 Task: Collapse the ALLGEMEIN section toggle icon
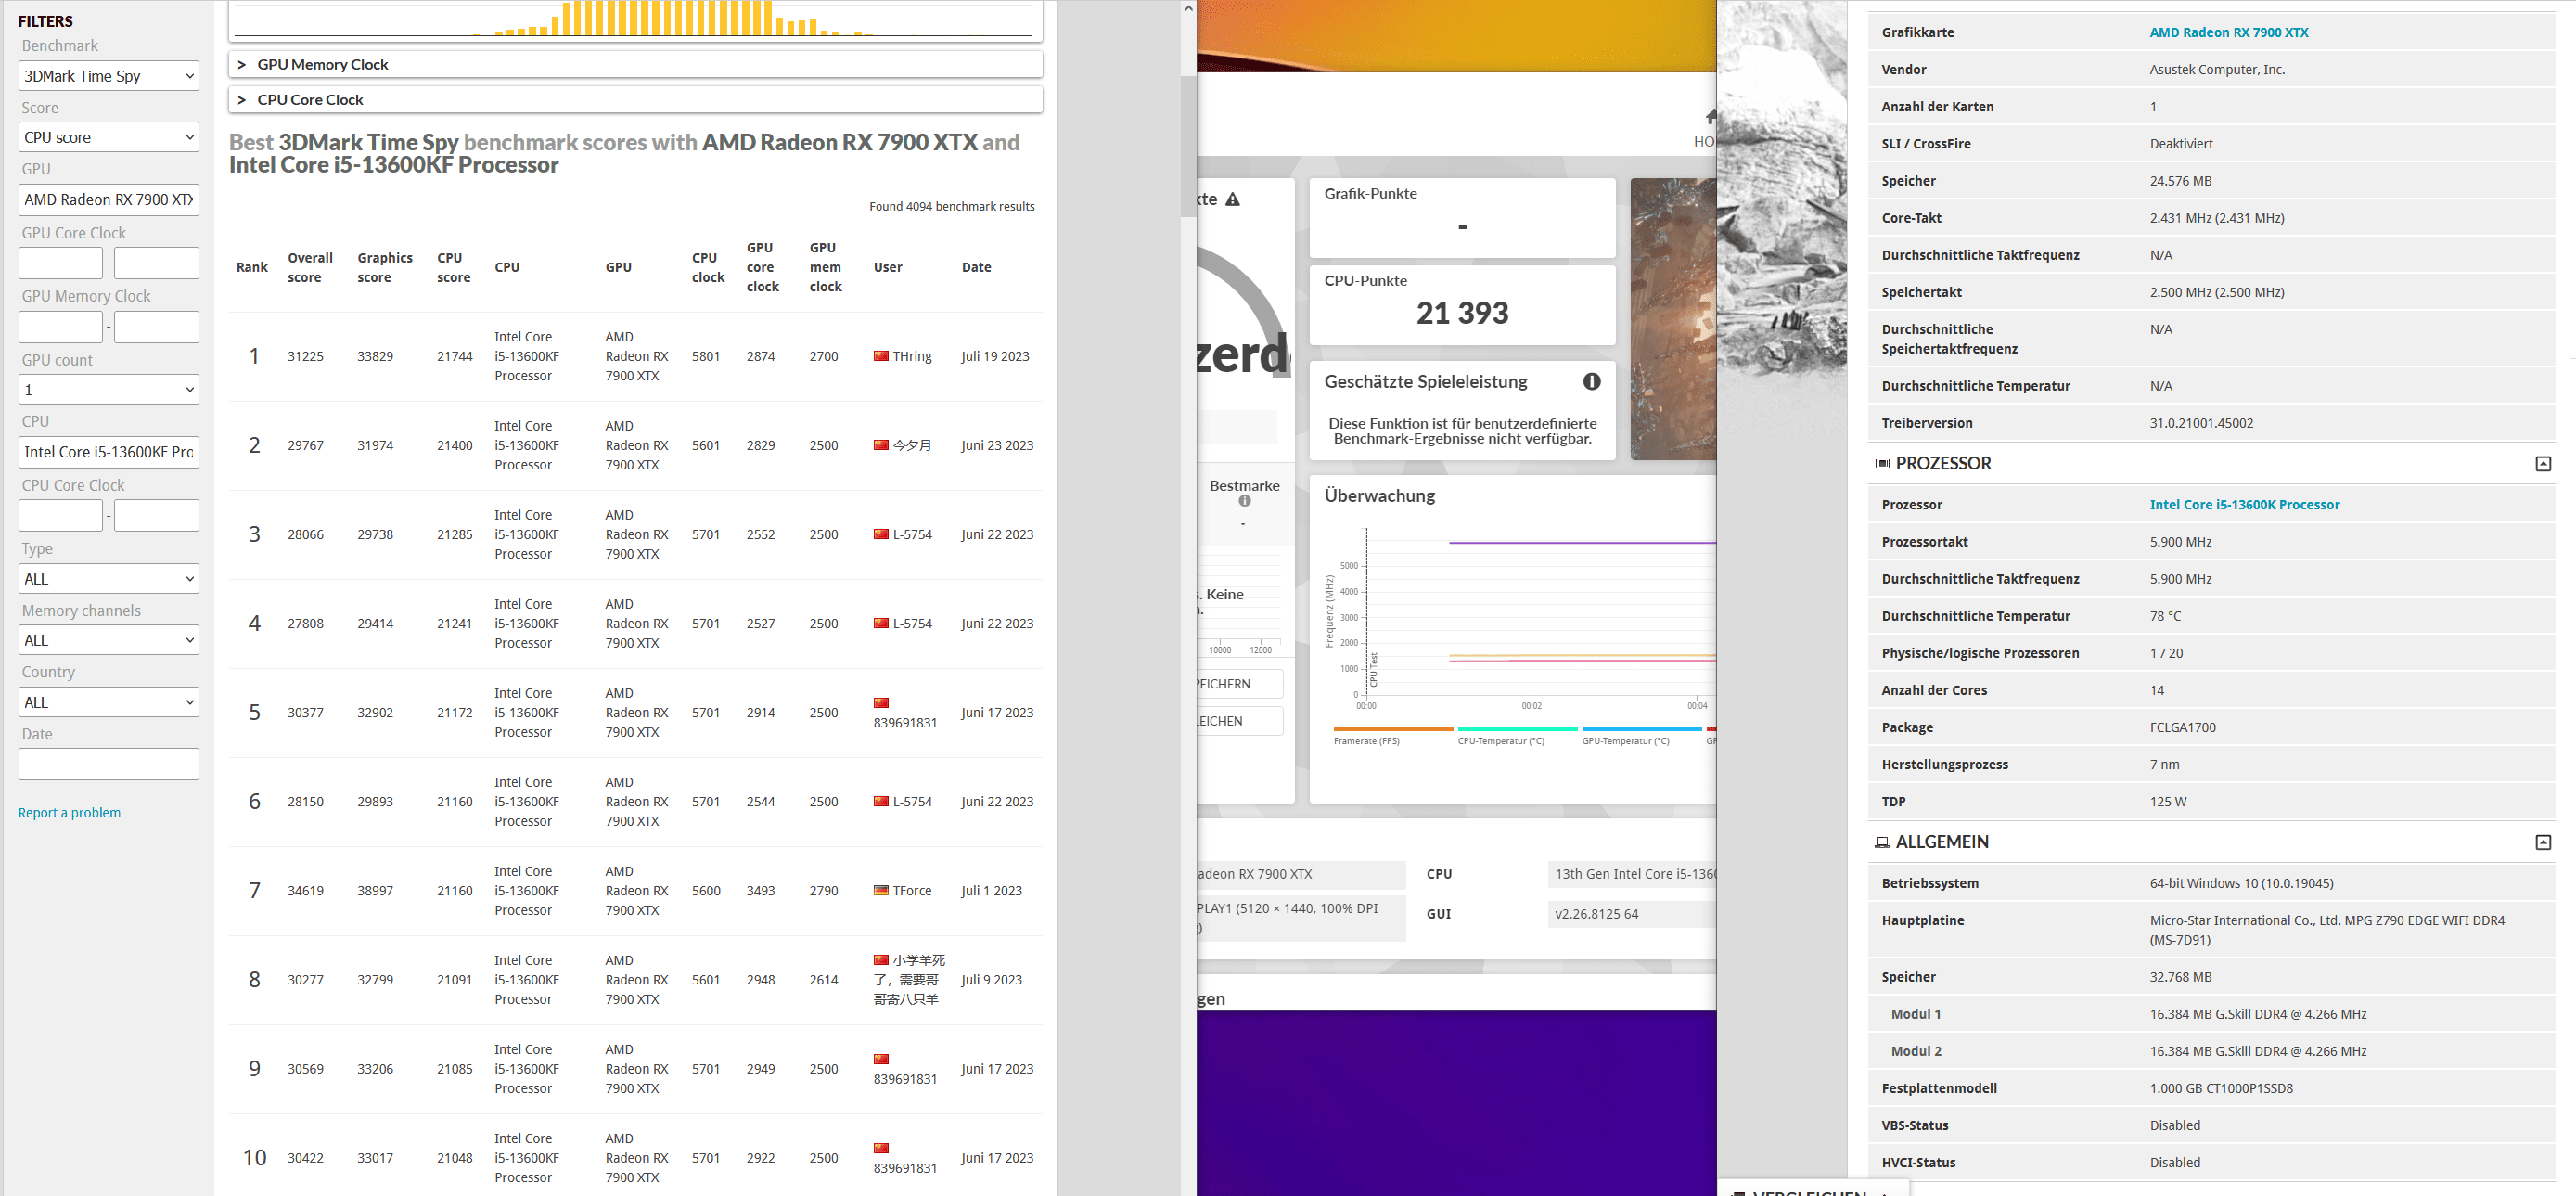point(2542,842)
